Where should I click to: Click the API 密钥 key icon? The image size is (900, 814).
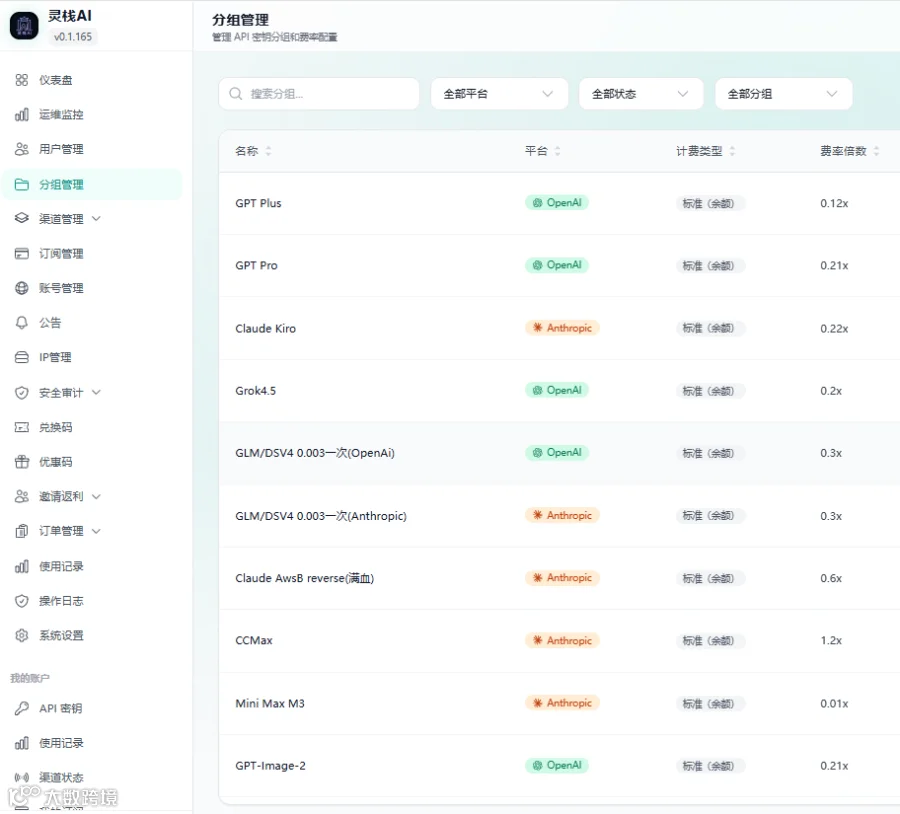[22, 708]
